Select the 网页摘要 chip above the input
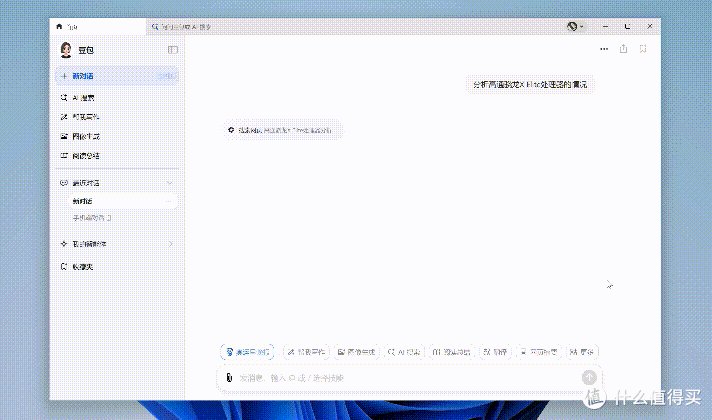712x420 pixels. coord(539,352)
